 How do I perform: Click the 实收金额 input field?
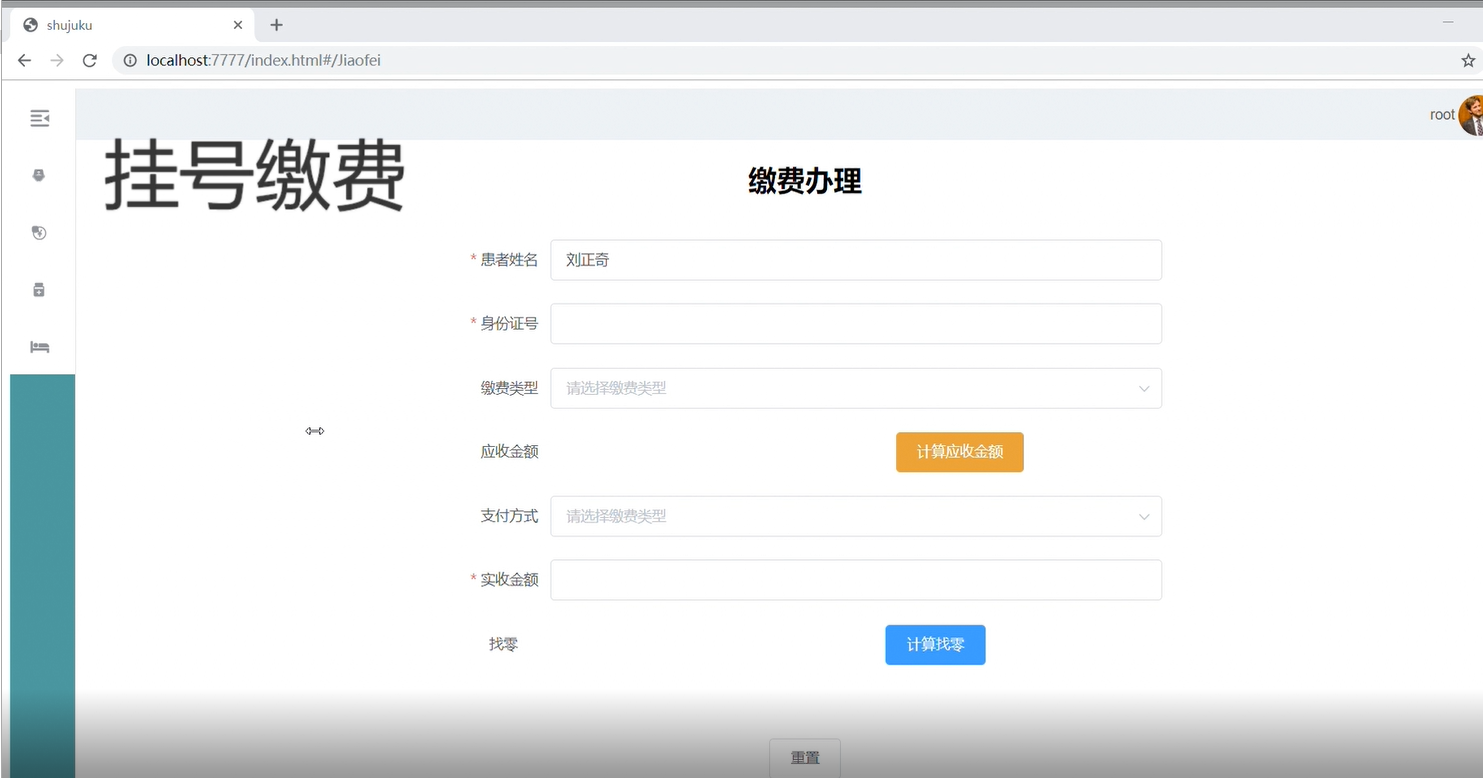pyautogui.click(x=856, y=580)
